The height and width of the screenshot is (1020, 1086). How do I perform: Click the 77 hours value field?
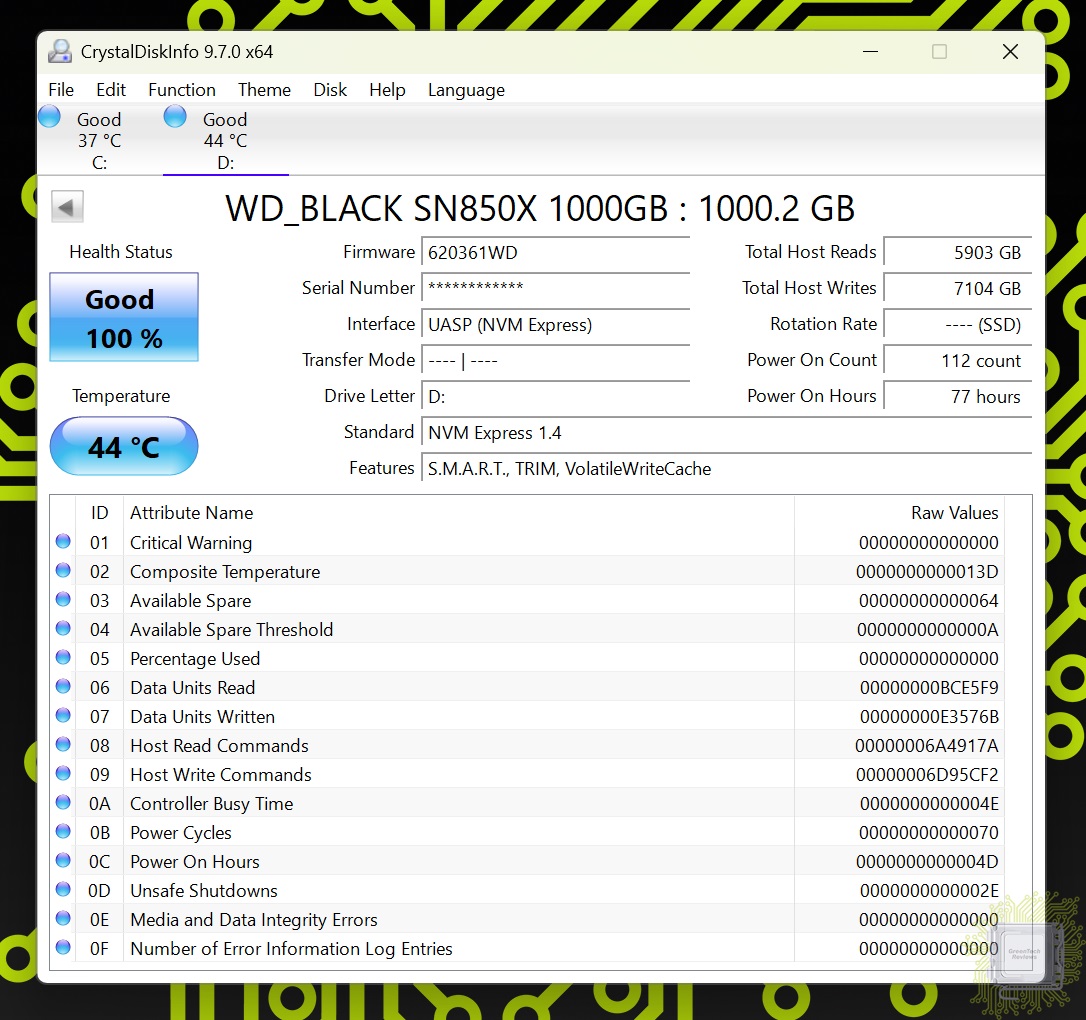(x=958, y=397)
